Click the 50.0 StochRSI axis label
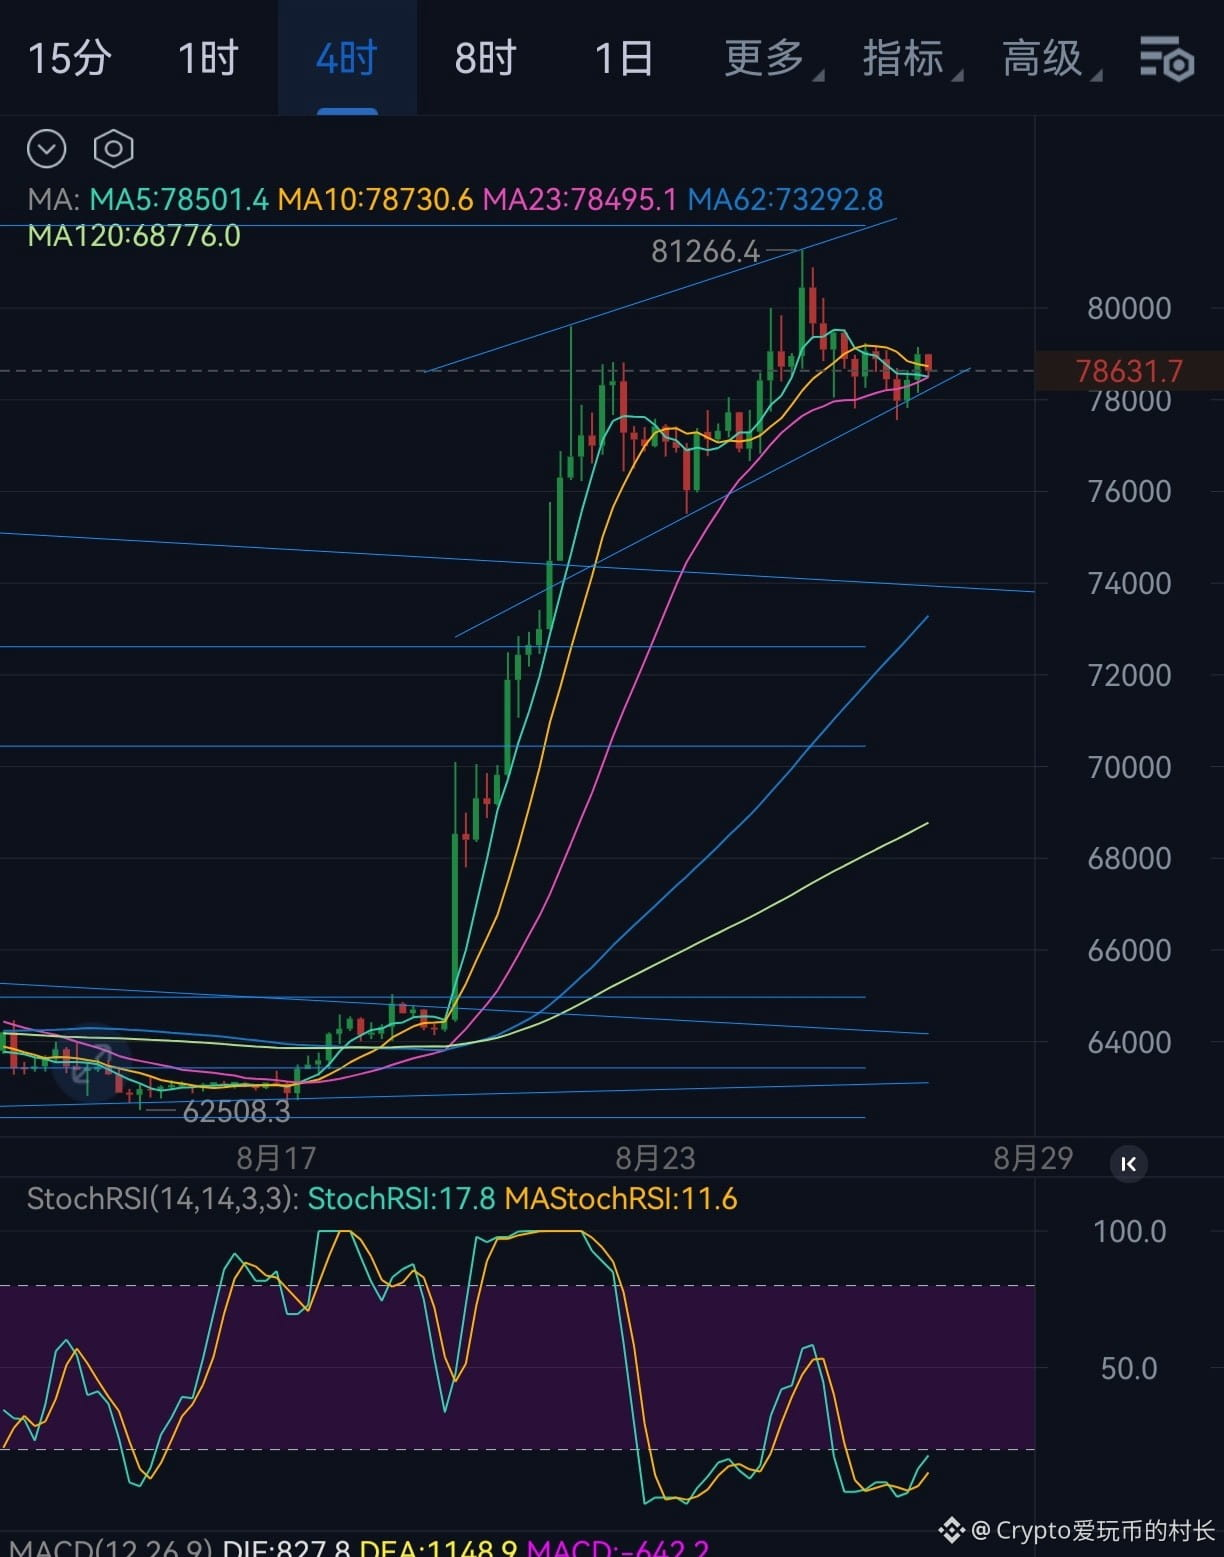 pyautogui.click(x=1129, y=1368)
